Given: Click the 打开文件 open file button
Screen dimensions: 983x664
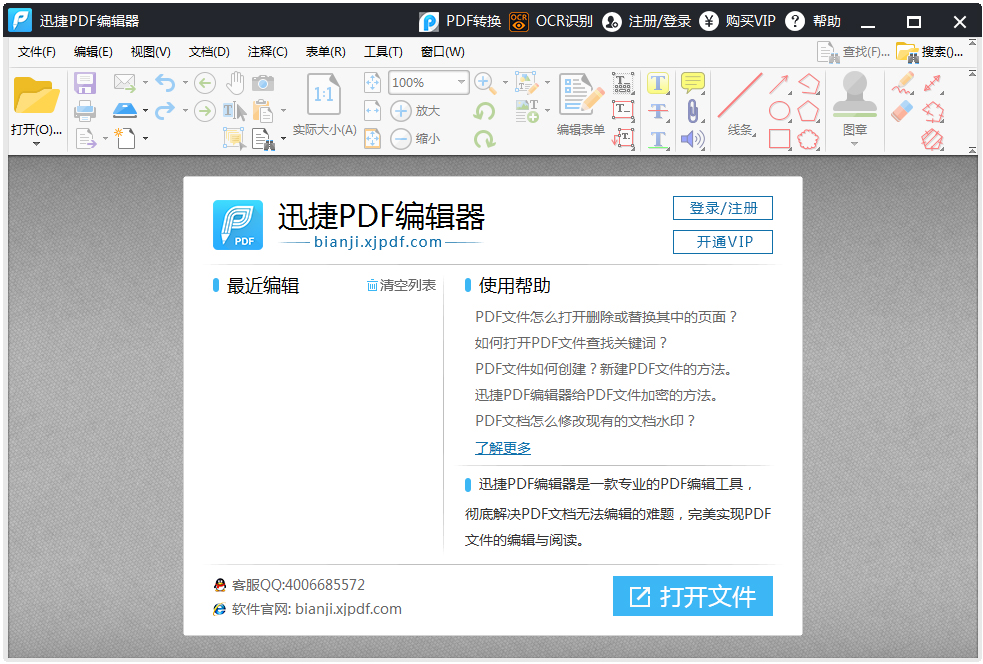Looking at the screenshot, I should pyautogui.click(x=693, y=596).
